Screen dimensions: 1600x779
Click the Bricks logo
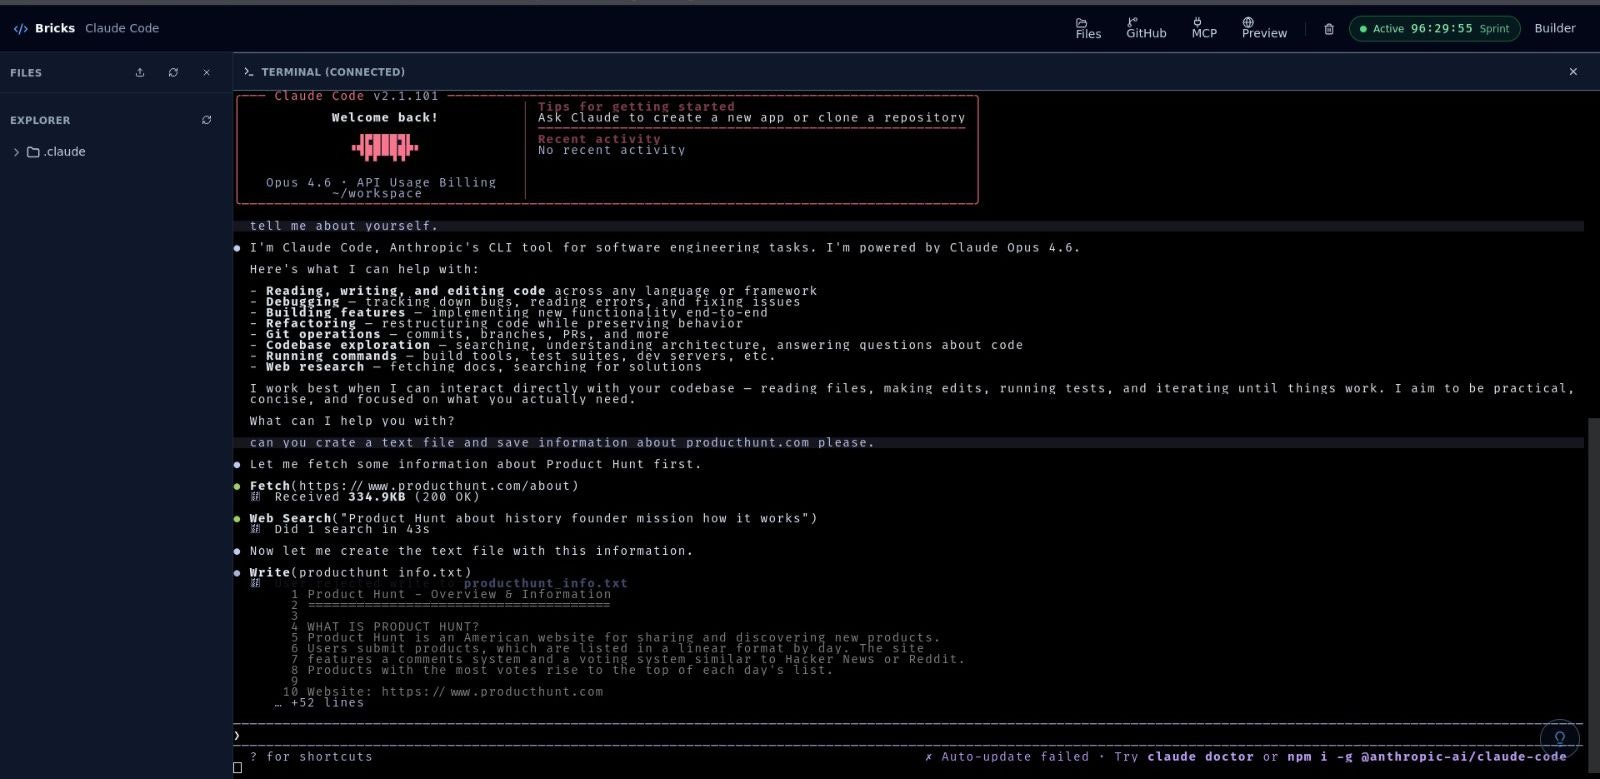[x=44, y=28]
